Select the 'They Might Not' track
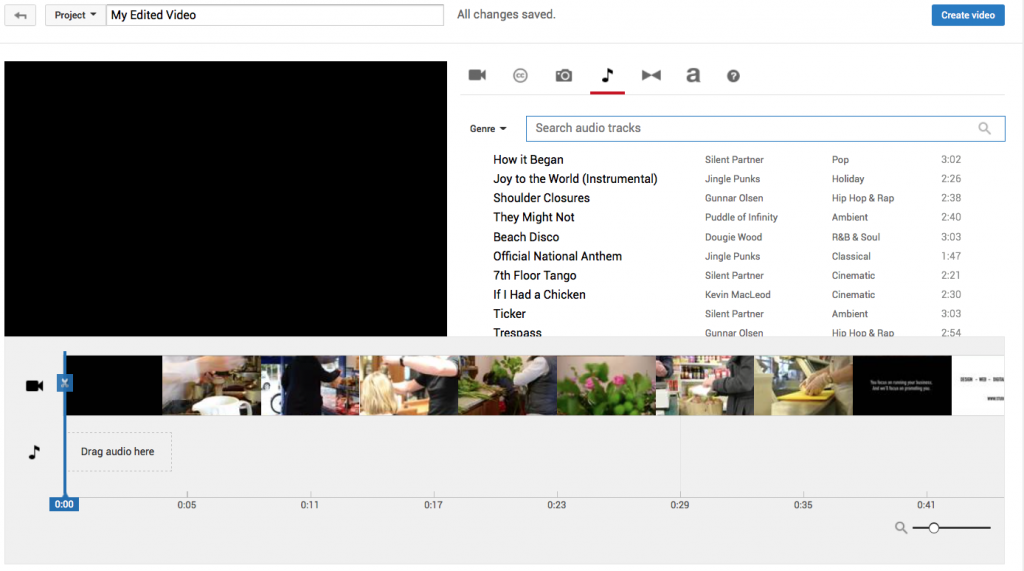The width and height of the screenshot is (1024, 571). coord(534,217)
